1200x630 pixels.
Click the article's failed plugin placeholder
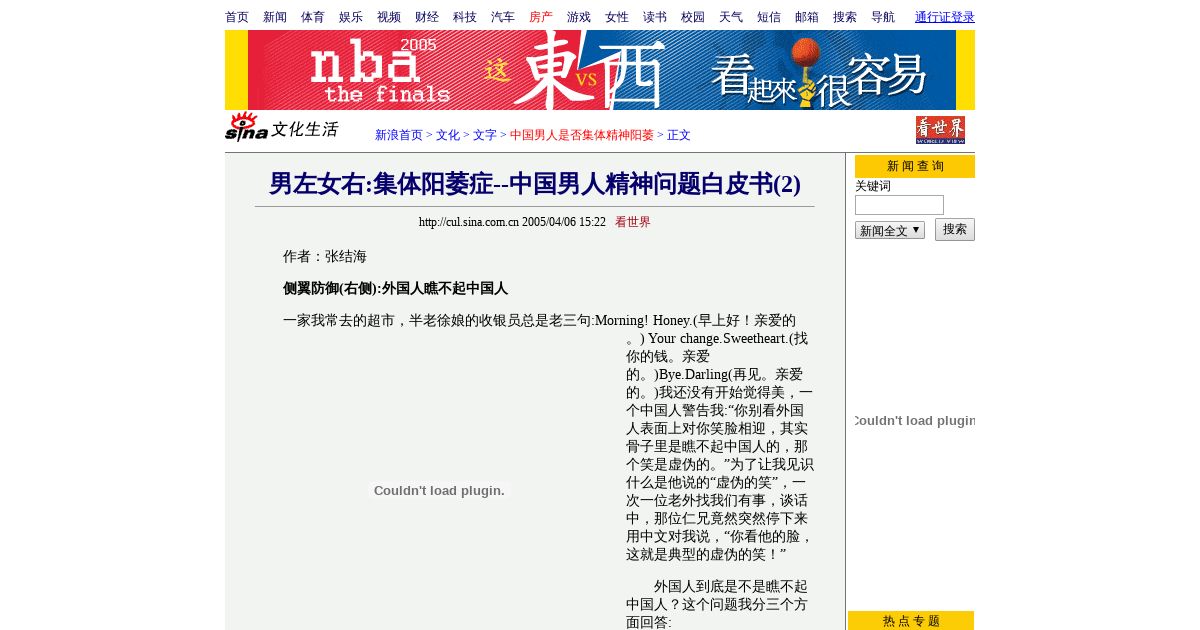point(439,490)
